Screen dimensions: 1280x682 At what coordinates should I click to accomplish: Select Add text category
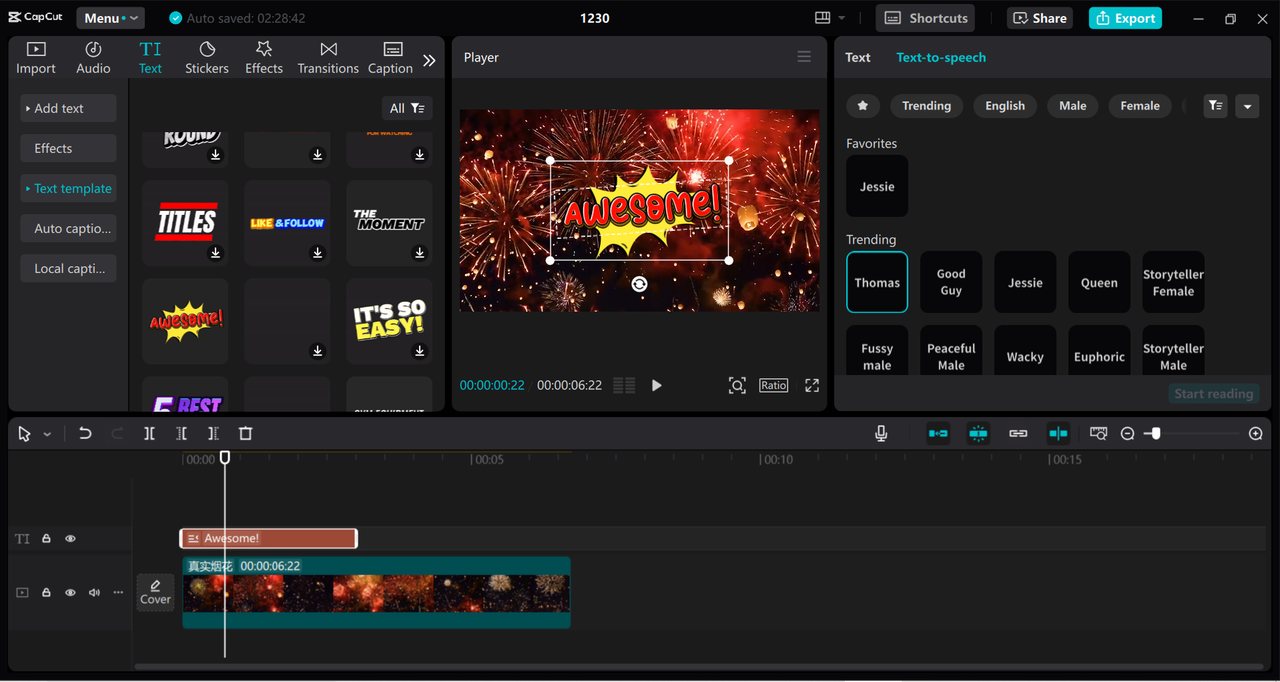[68, 108]
